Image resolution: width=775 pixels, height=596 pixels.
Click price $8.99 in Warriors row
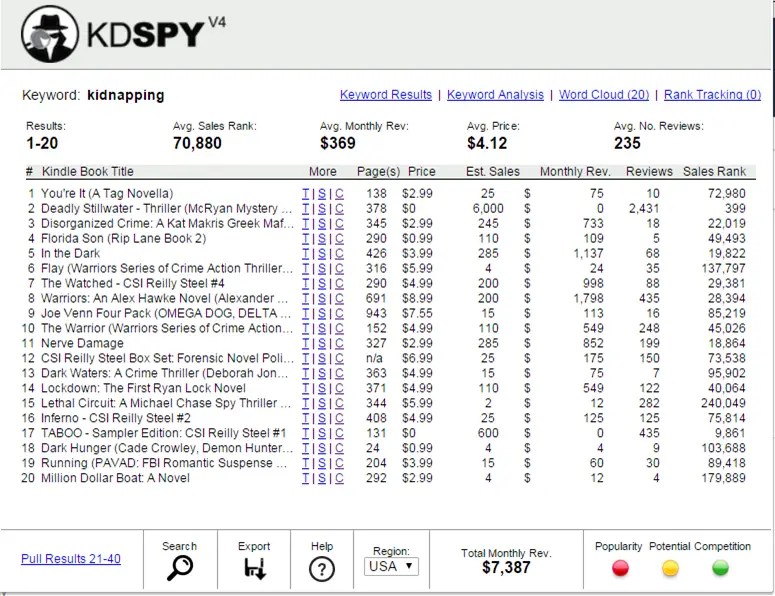coord(417,298)
